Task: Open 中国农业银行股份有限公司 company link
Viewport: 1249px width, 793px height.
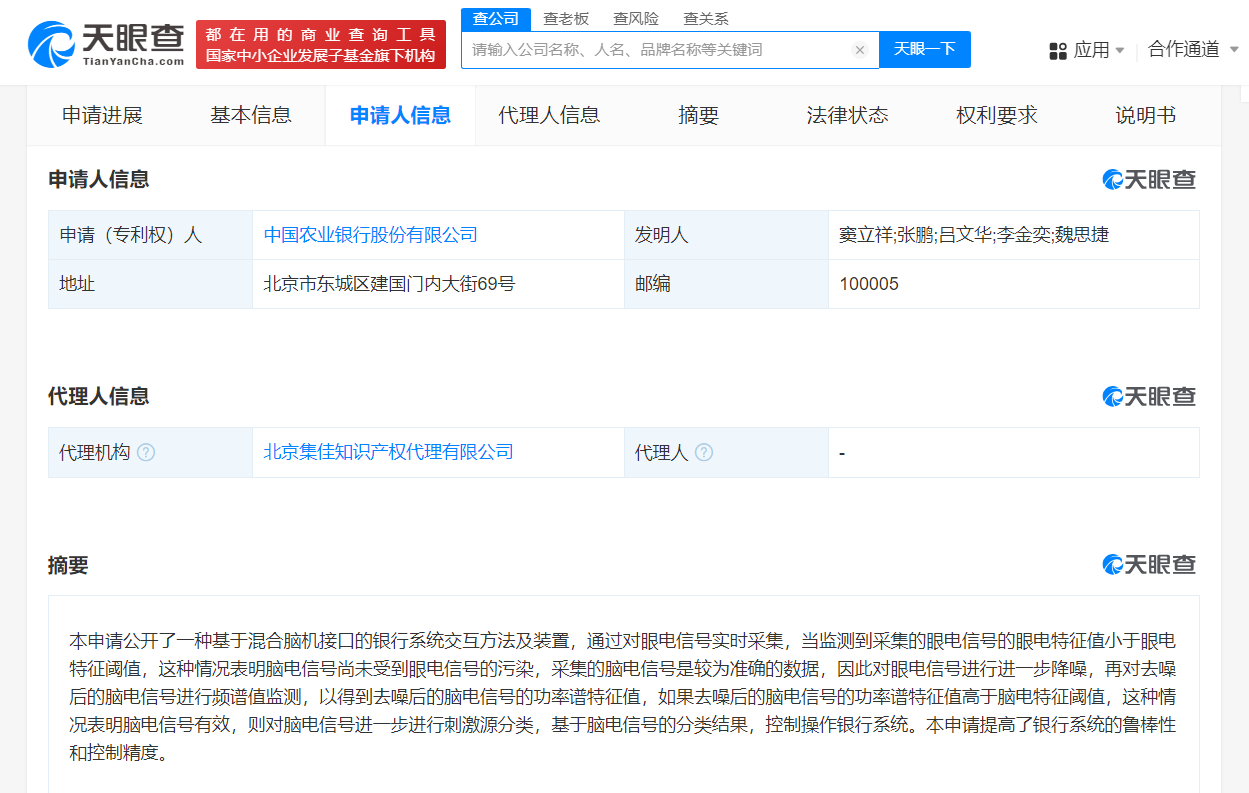Action: coord(370,235)
